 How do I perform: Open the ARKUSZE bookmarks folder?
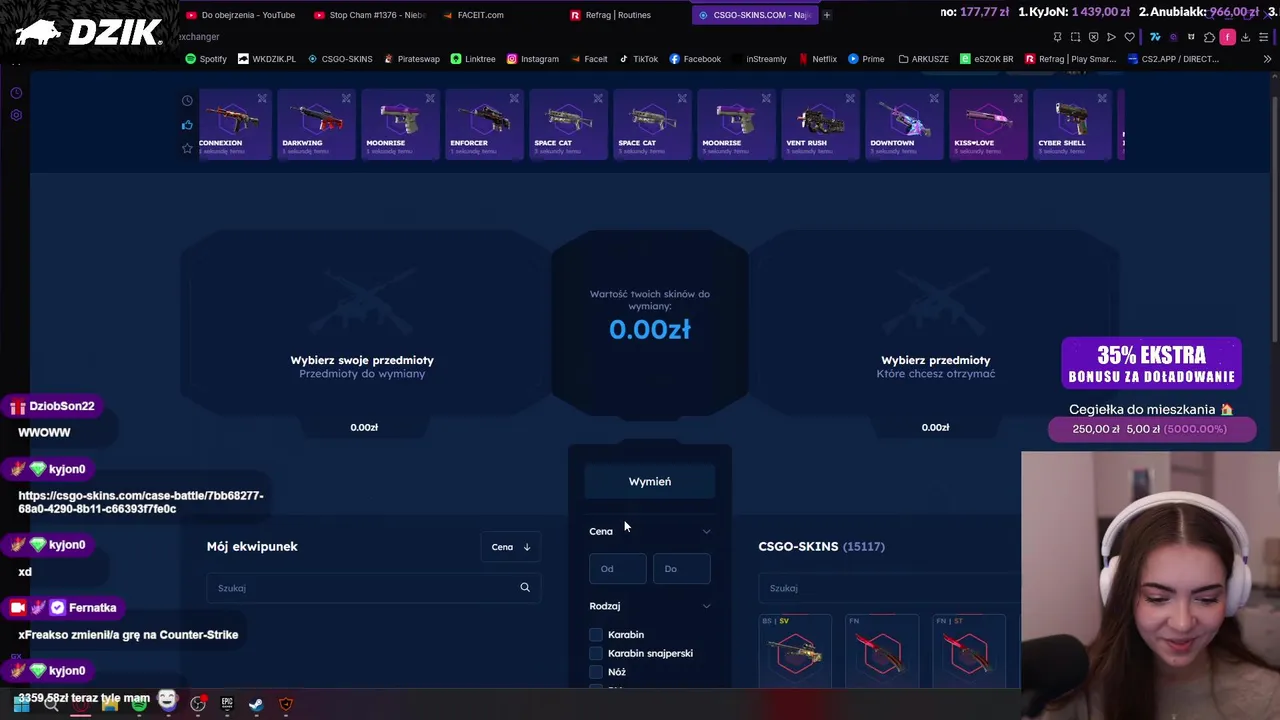(x=923, y=59)
